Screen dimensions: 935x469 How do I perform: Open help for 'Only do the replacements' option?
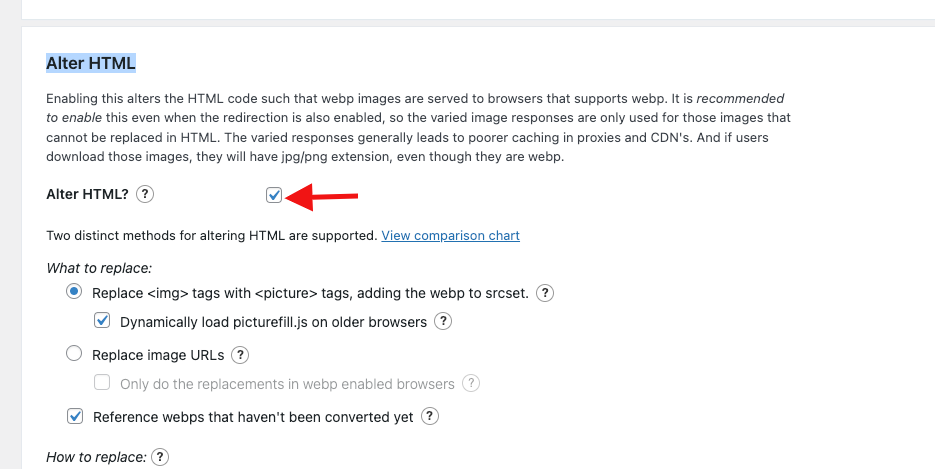tap(471, 383)
